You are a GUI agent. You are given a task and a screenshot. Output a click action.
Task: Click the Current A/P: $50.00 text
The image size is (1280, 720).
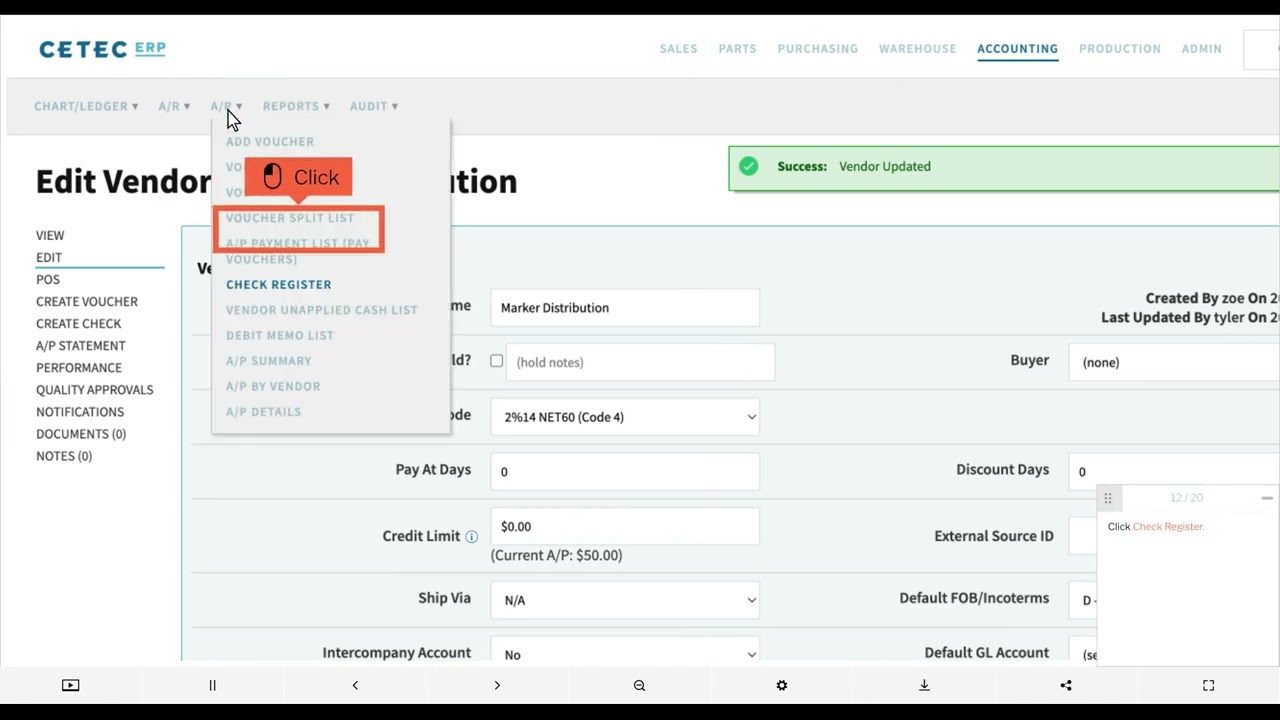coord(556,555)
